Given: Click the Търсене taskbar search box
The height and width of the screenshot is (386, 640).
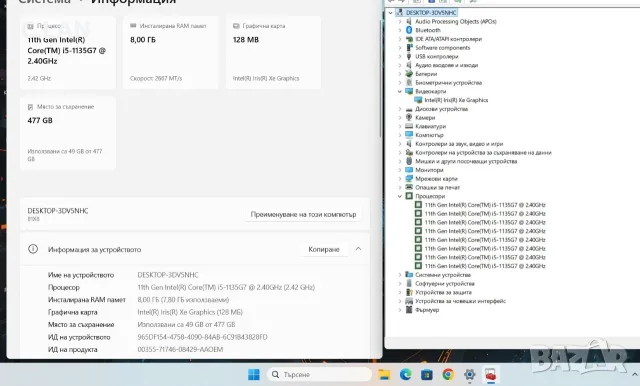Looking at the screenshot, I should (x=320, y=374).
